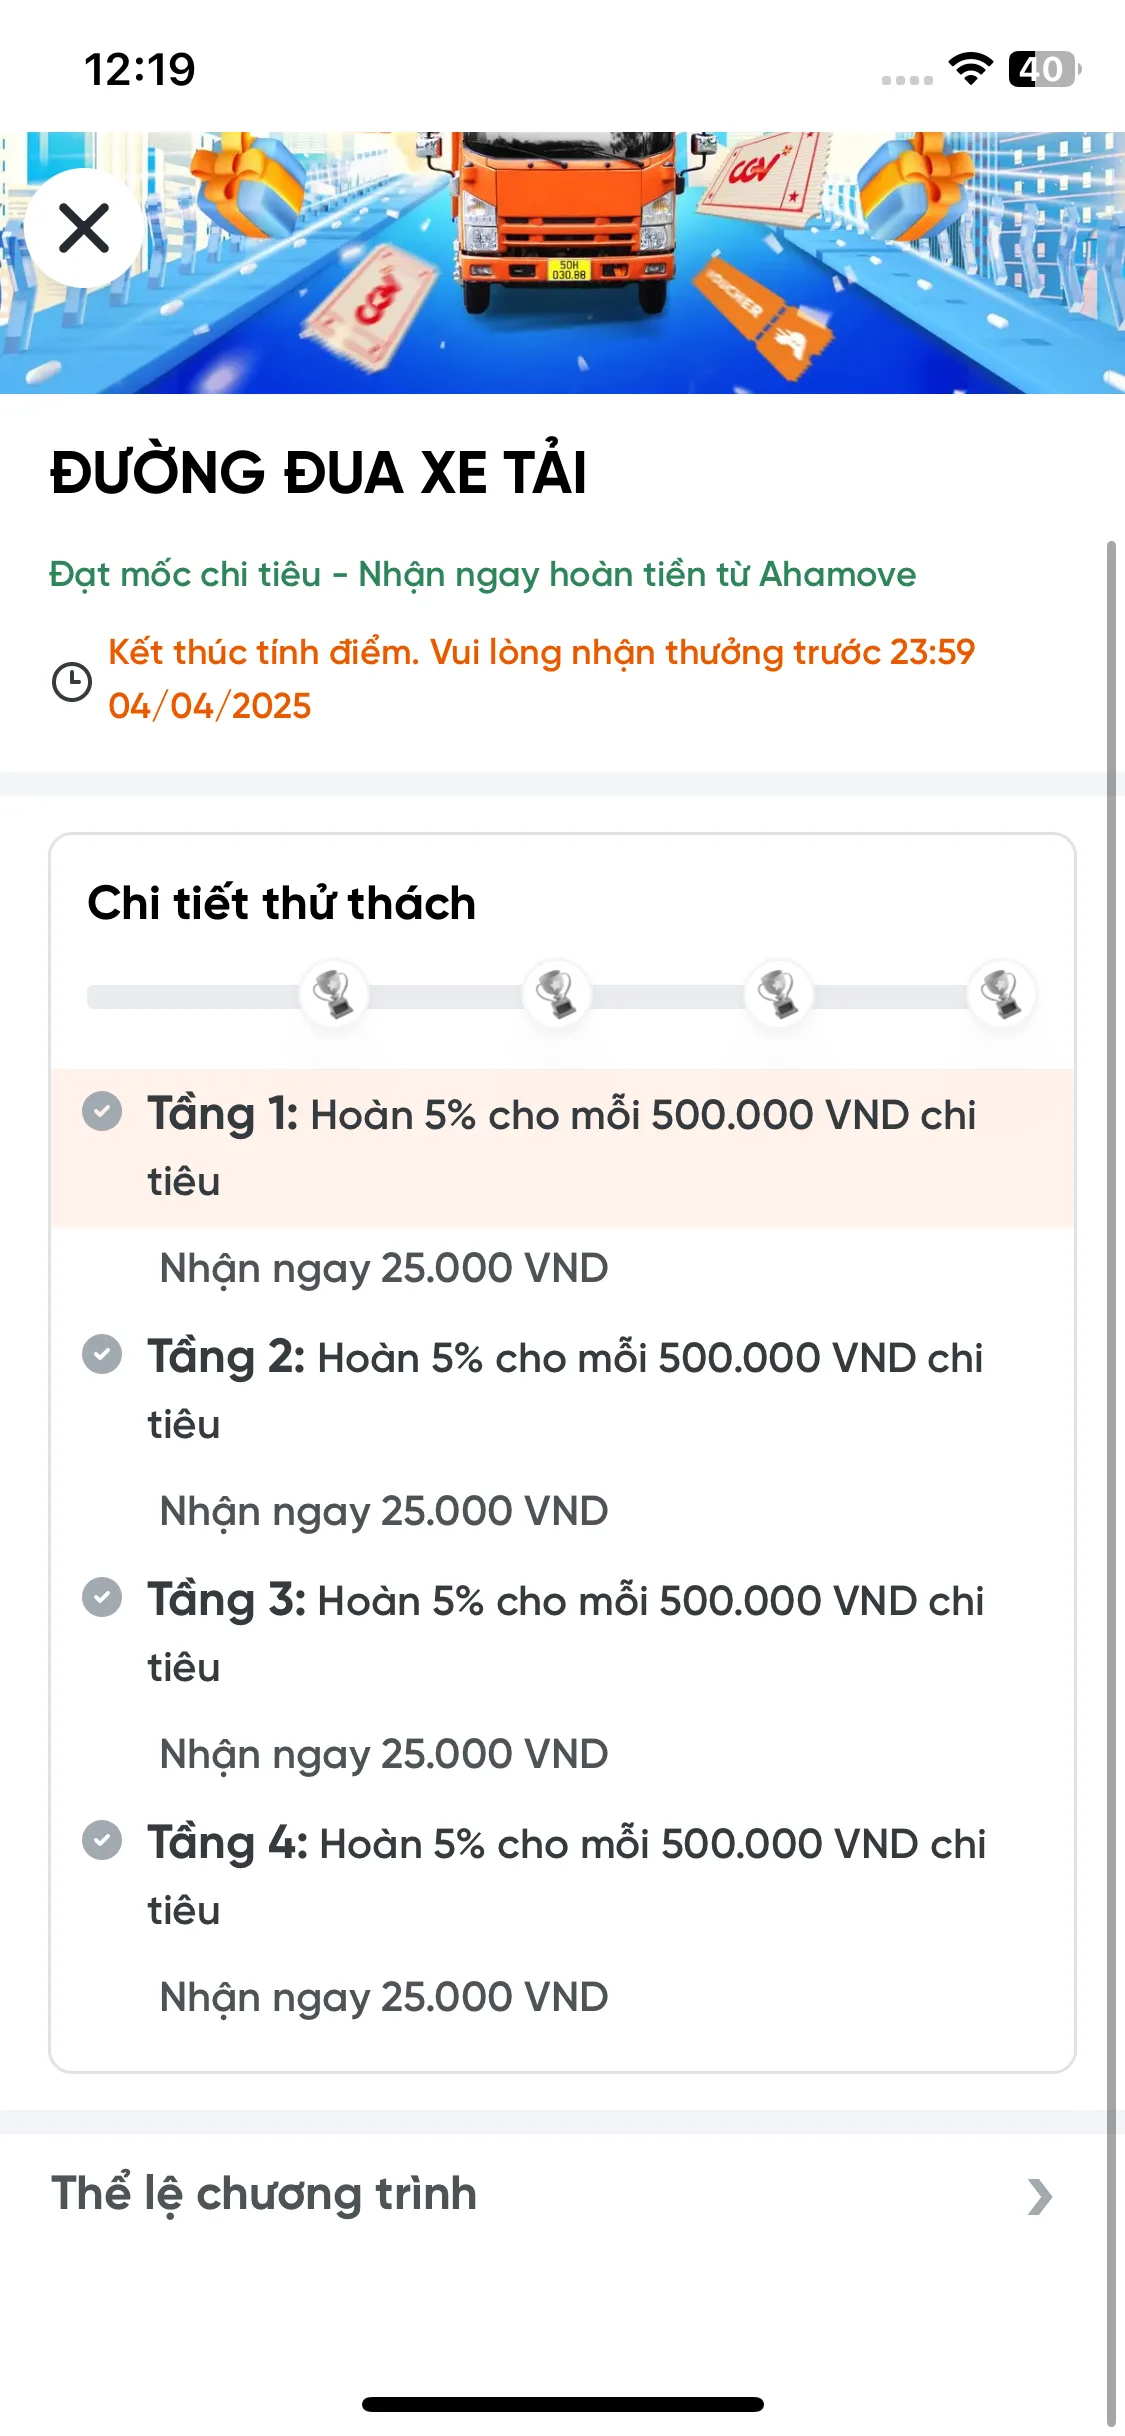1125x2436 pixels.
Task: Tap the Wi-Fi status icon
Action: 970,69
